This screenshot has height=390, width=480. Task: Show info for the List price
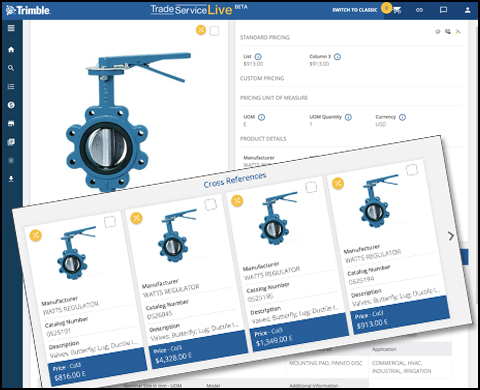click(x=258, y=57)
